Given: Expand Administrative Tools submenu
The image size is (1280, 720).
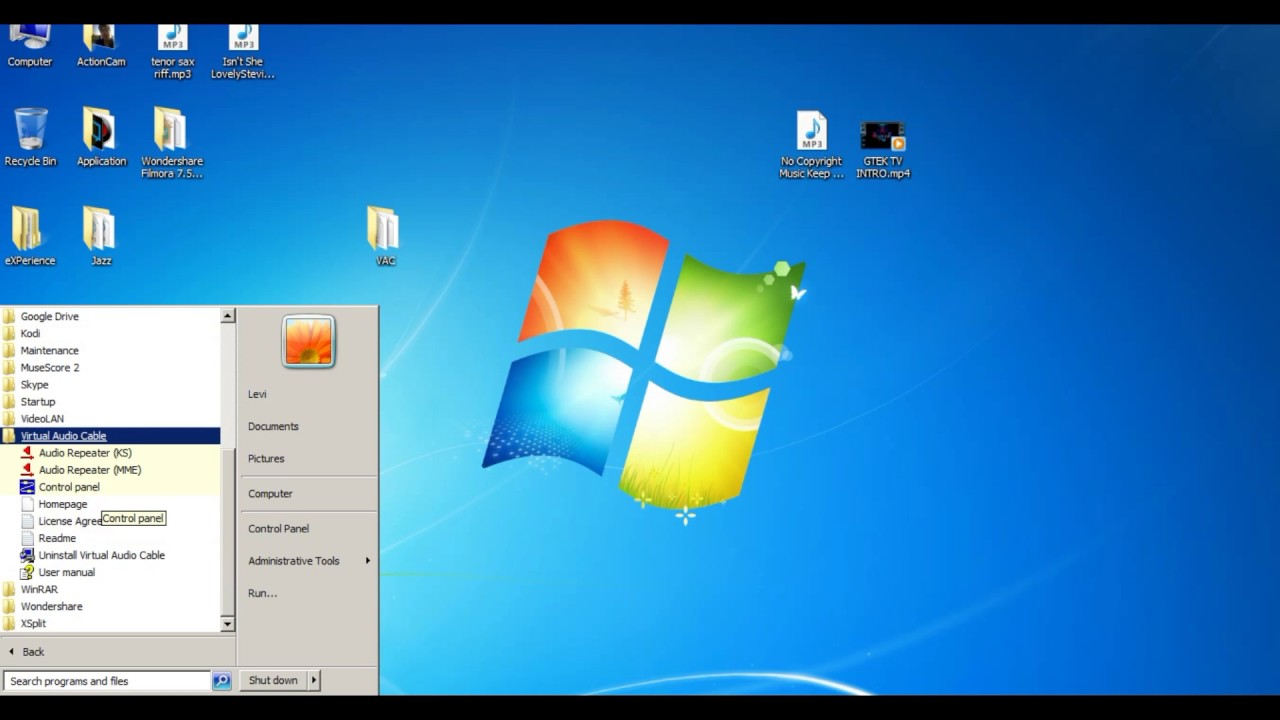Looking at the screenshot, I should [x=307, y=561].
